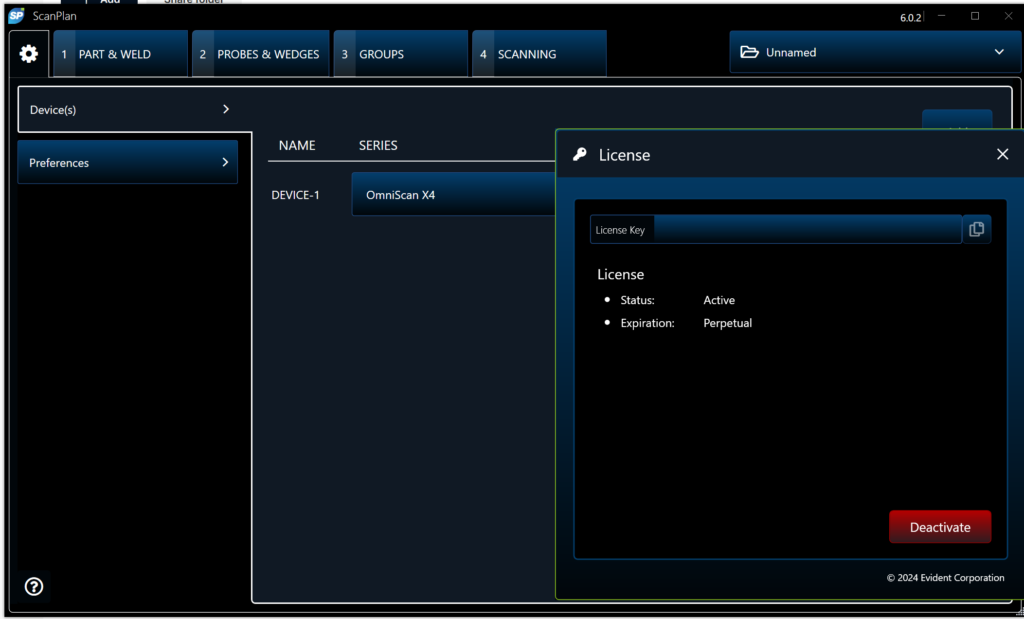This screenshot has width=1024, height=619.
Task: Click the ScanPlan logo in title bar
Action: click(16, 16)
